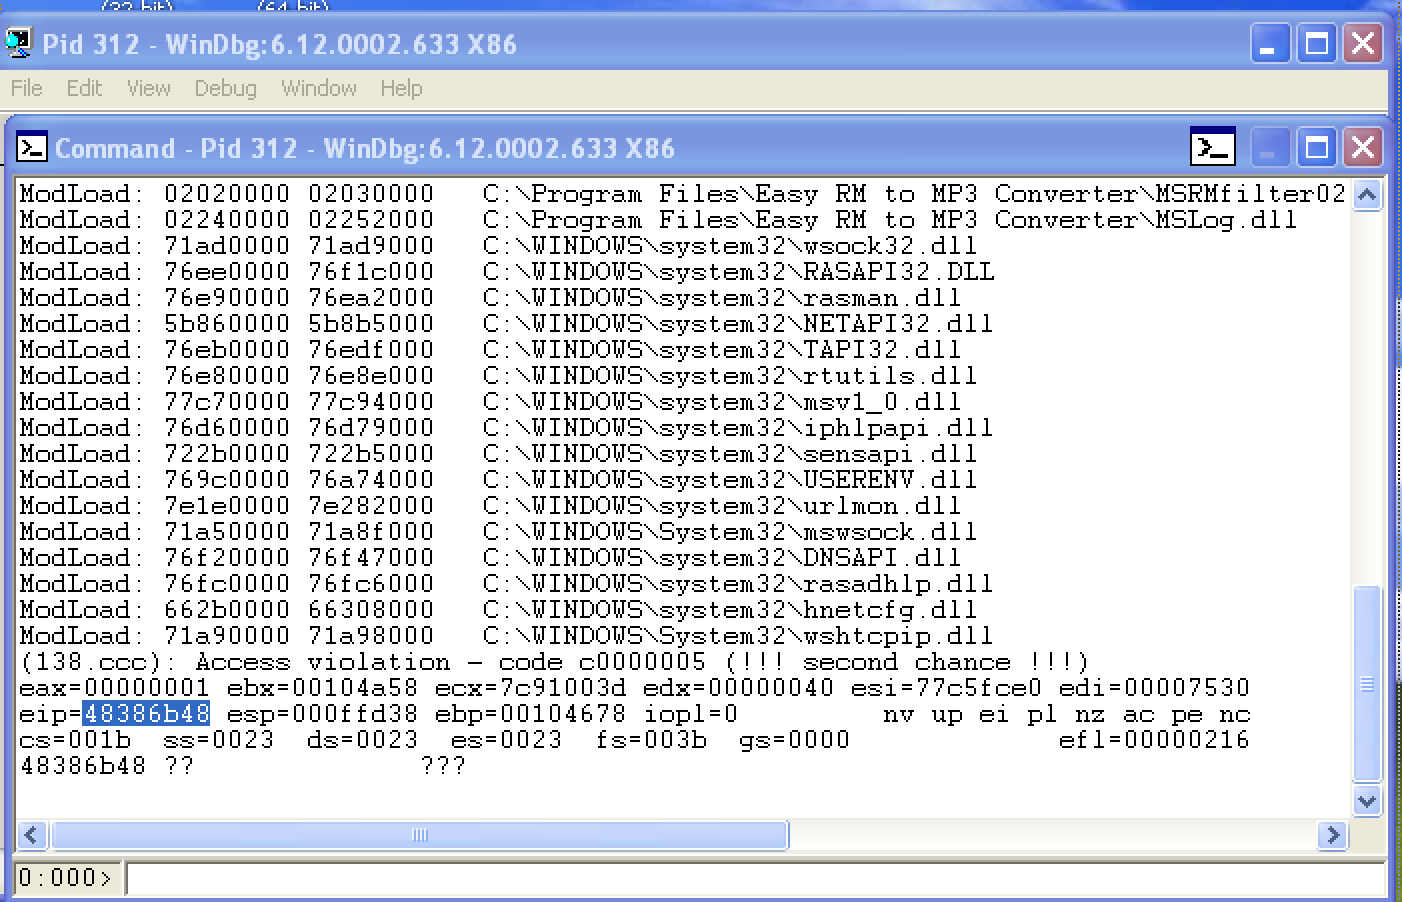Screen dimensions: 1402x902
Task: Click the register text "esp=000ffd38"
Action: 322,714
